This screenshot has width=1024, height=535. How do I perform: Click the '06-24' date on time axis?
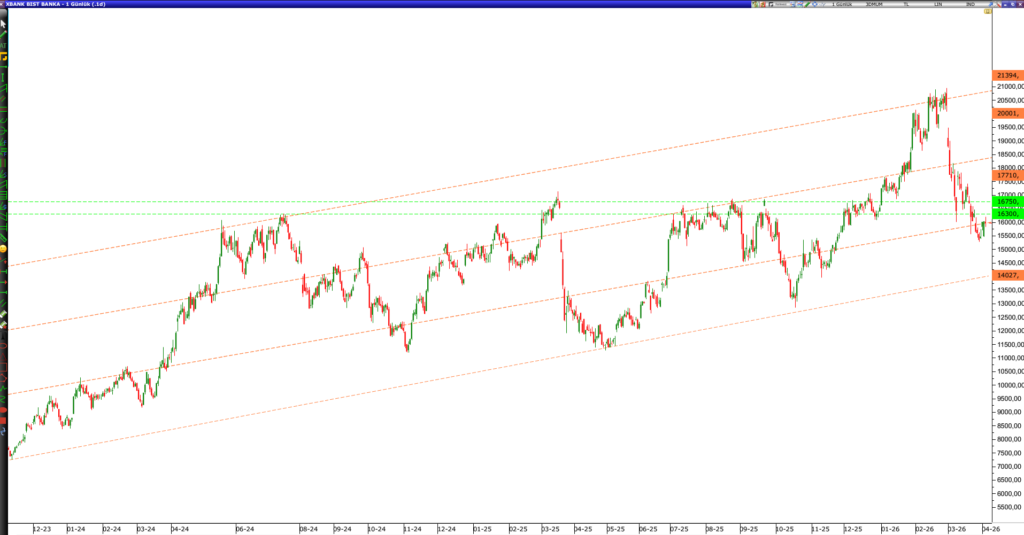244,528
